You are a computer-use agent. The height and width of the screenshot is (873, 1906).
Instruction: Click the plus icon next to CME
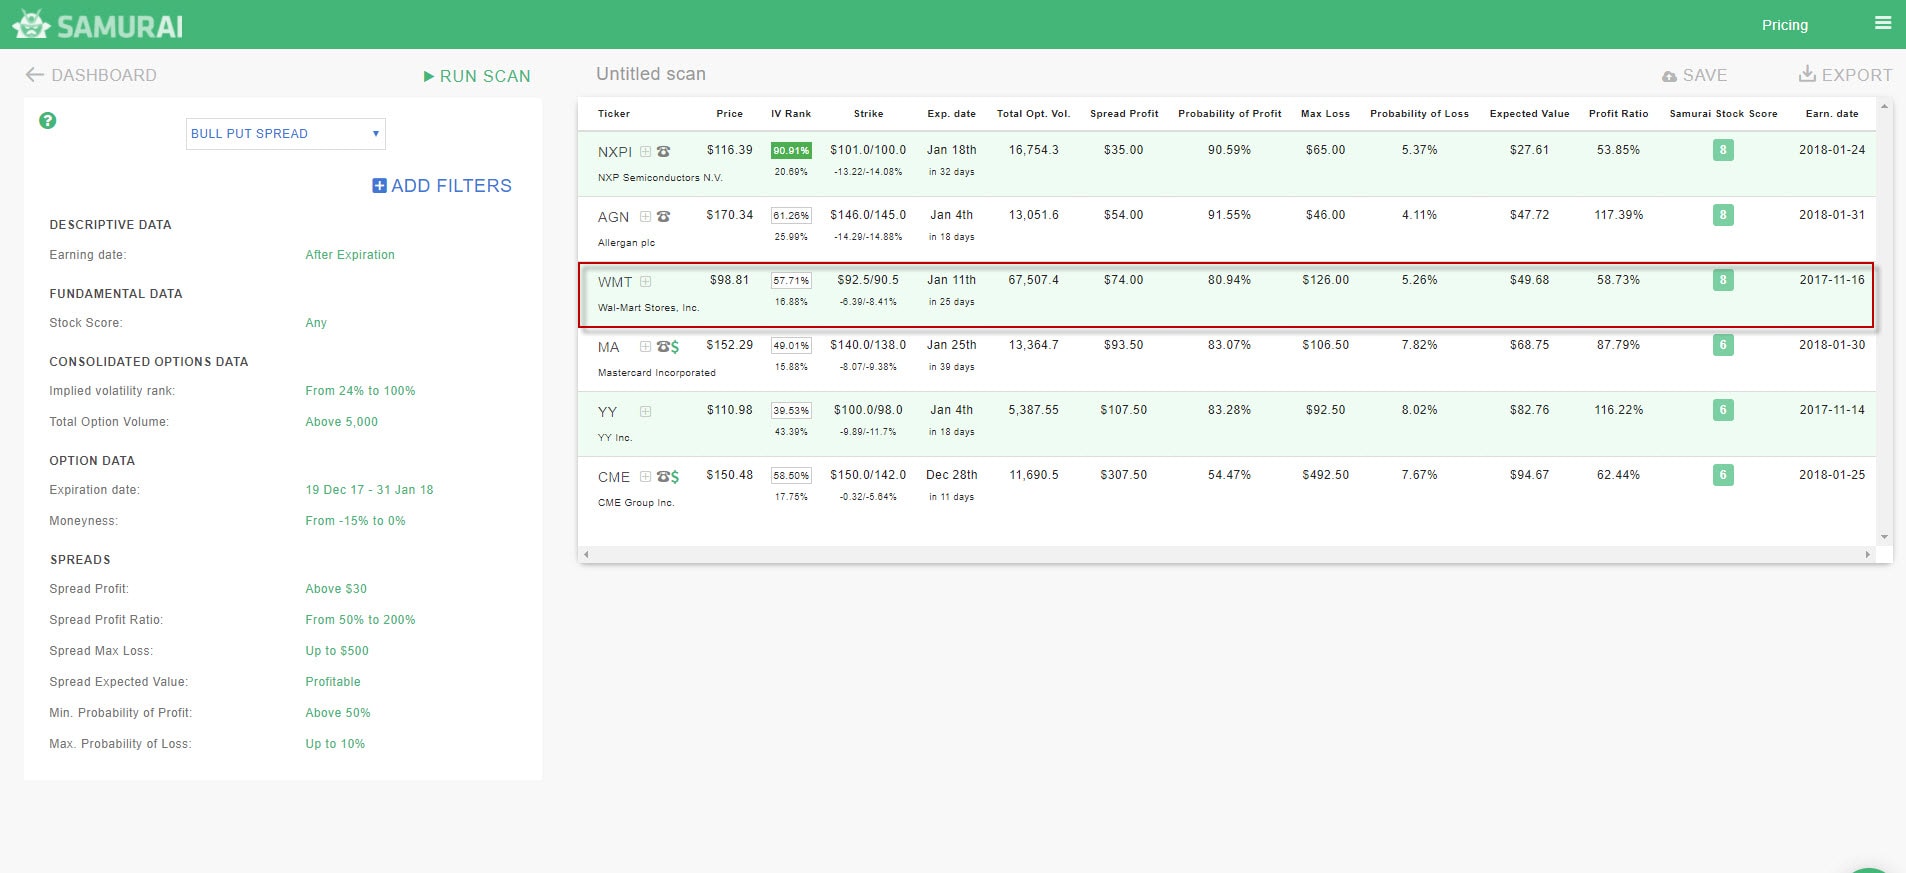click(645, 477)
